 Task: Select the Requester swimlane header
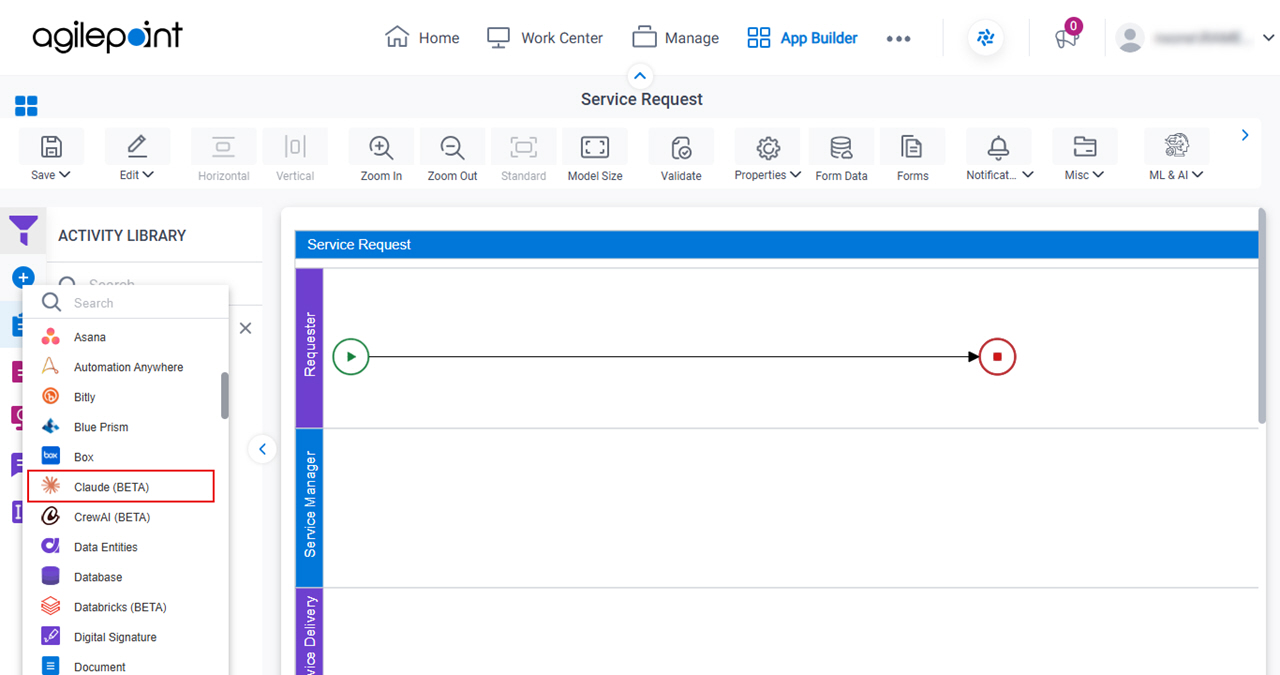click(309, 347)
